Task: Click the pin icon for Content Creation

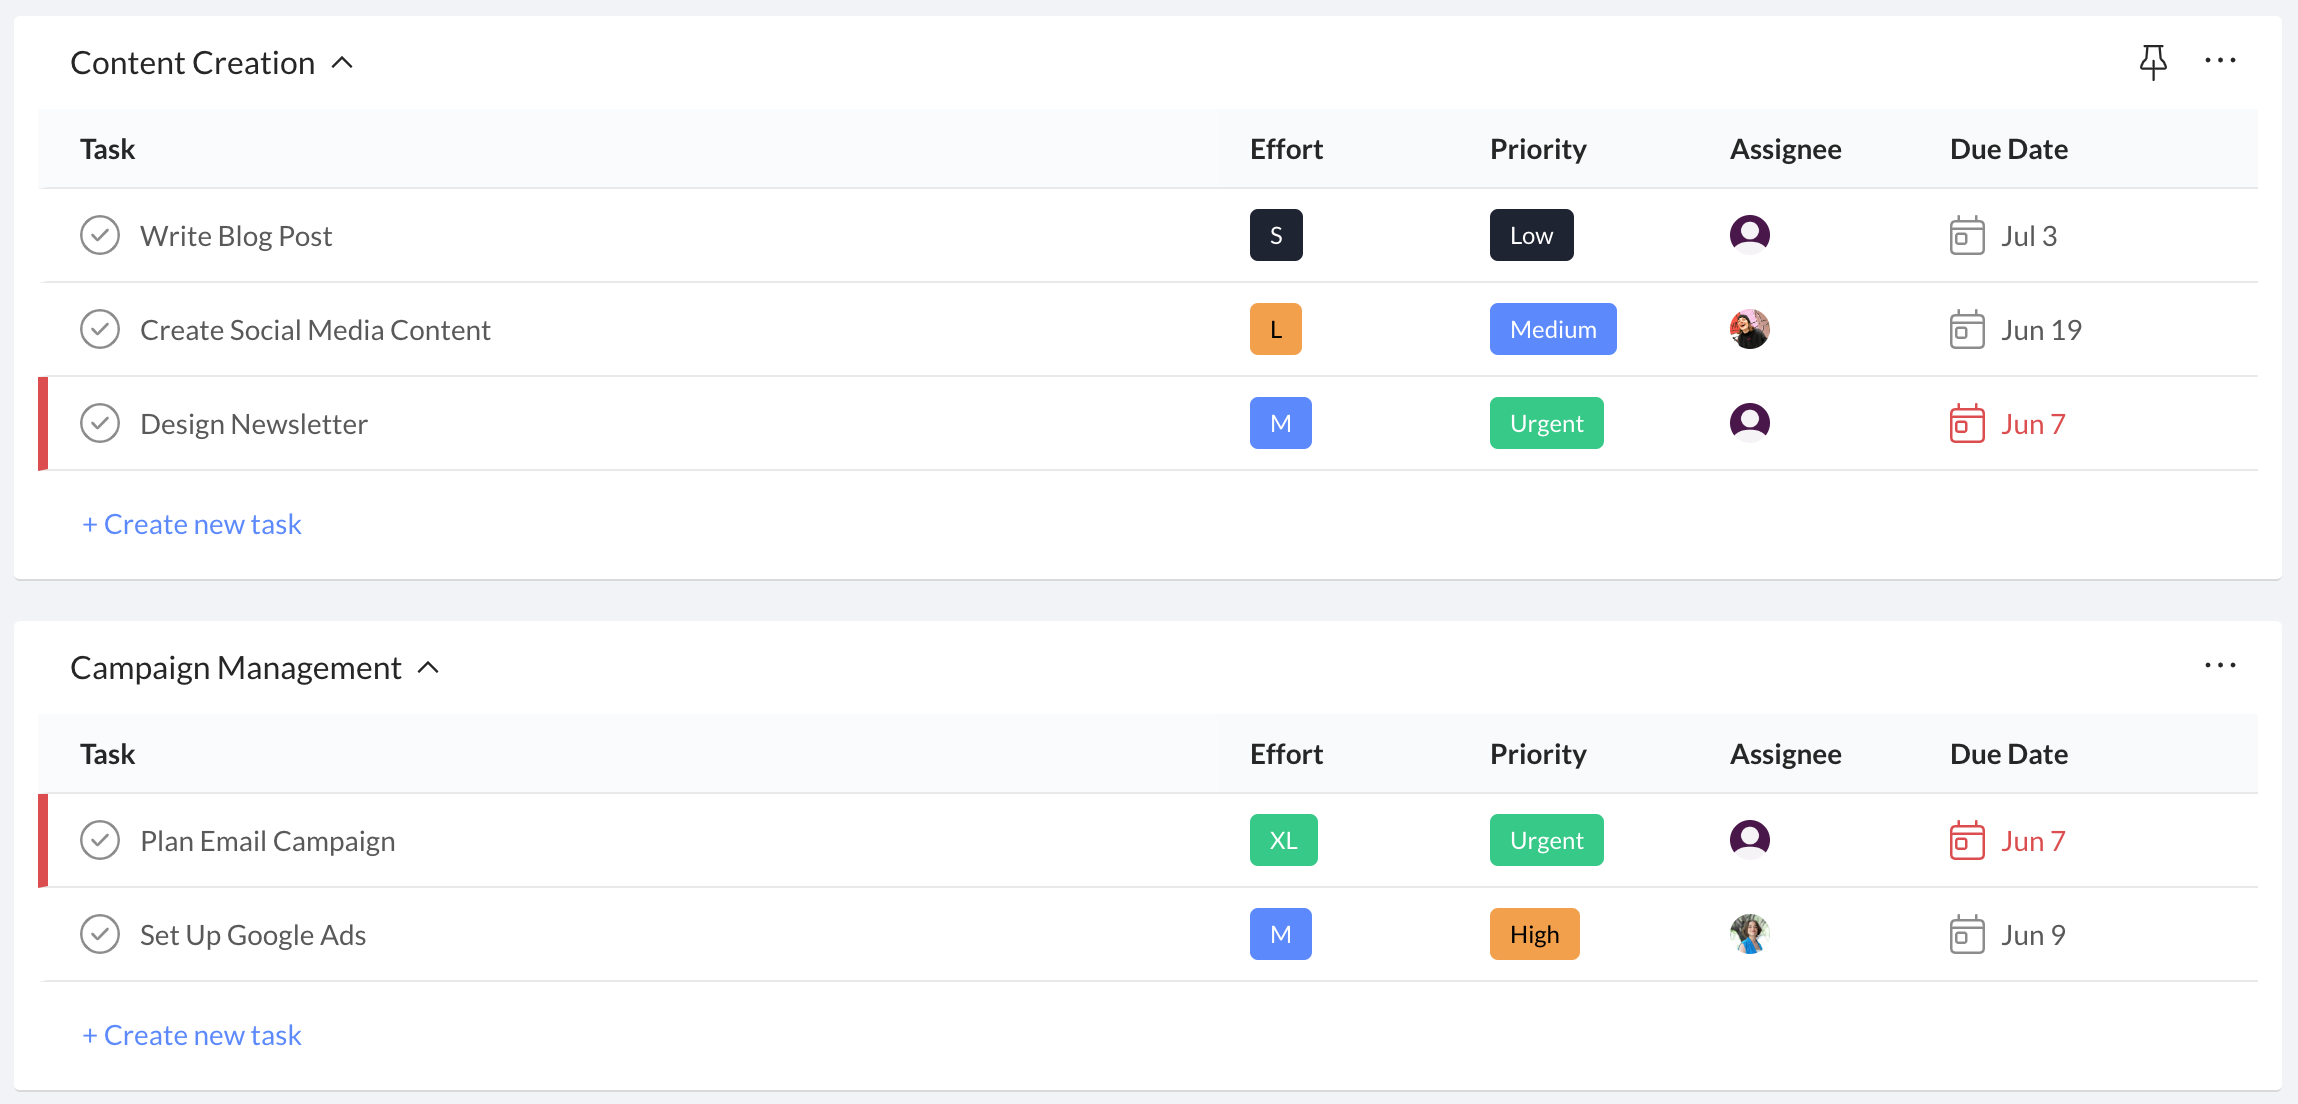Action: coord(2154,60)
